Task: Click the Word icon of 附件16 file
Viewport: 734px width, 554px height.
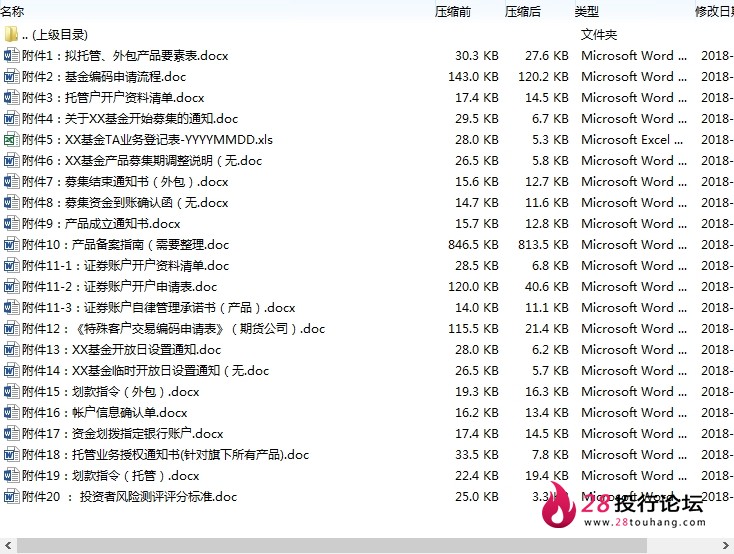Action: pyautogui.click(x=11, y=413)
